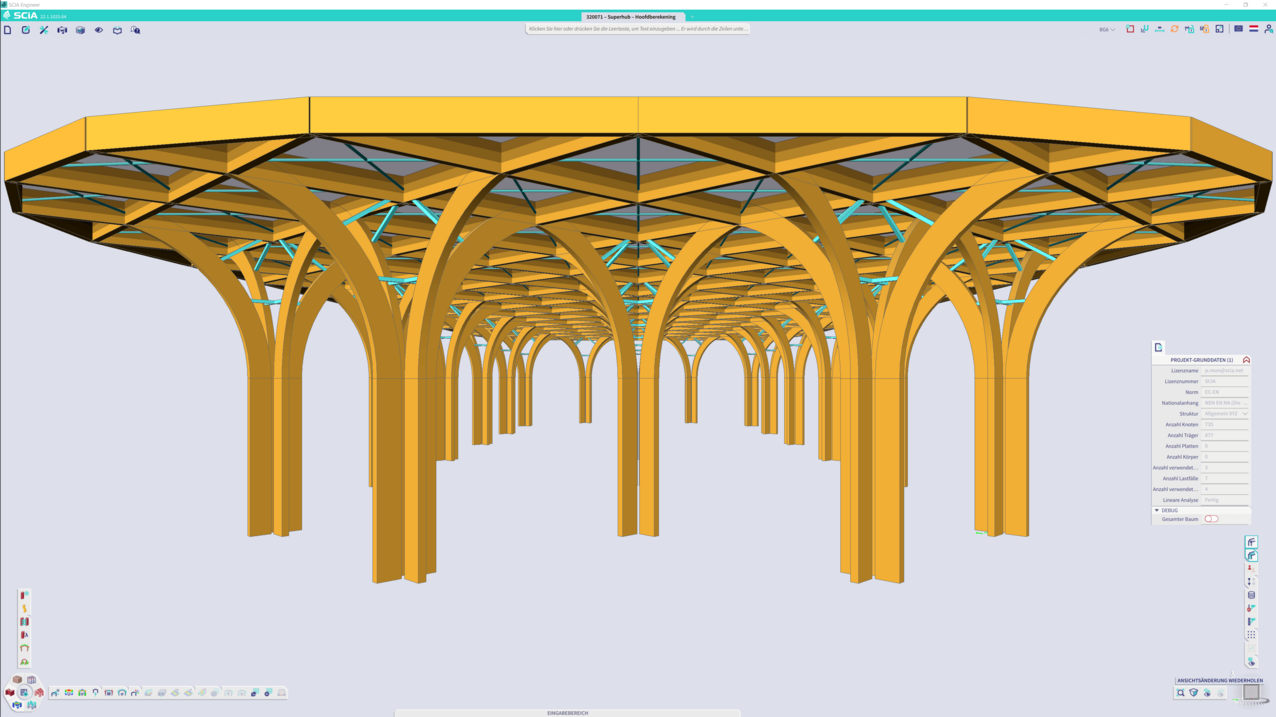Image resolution: width=1276 pixels, height=717 pixels.
Task: Click the zoom magnifier icon under Ansichtsänderung
Action: coord(1181,692)
